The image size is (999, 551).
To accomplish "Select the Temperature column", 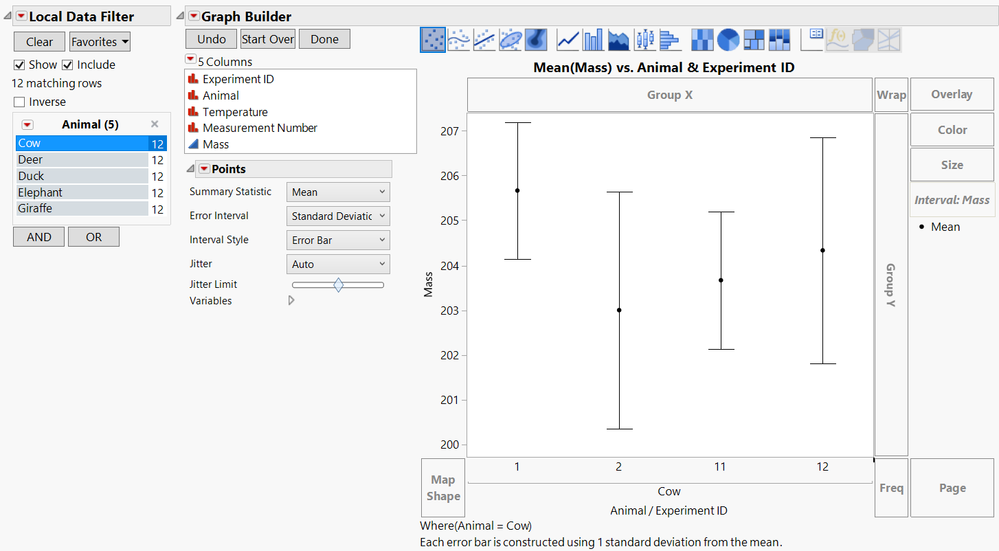I will tap(235, 111).
